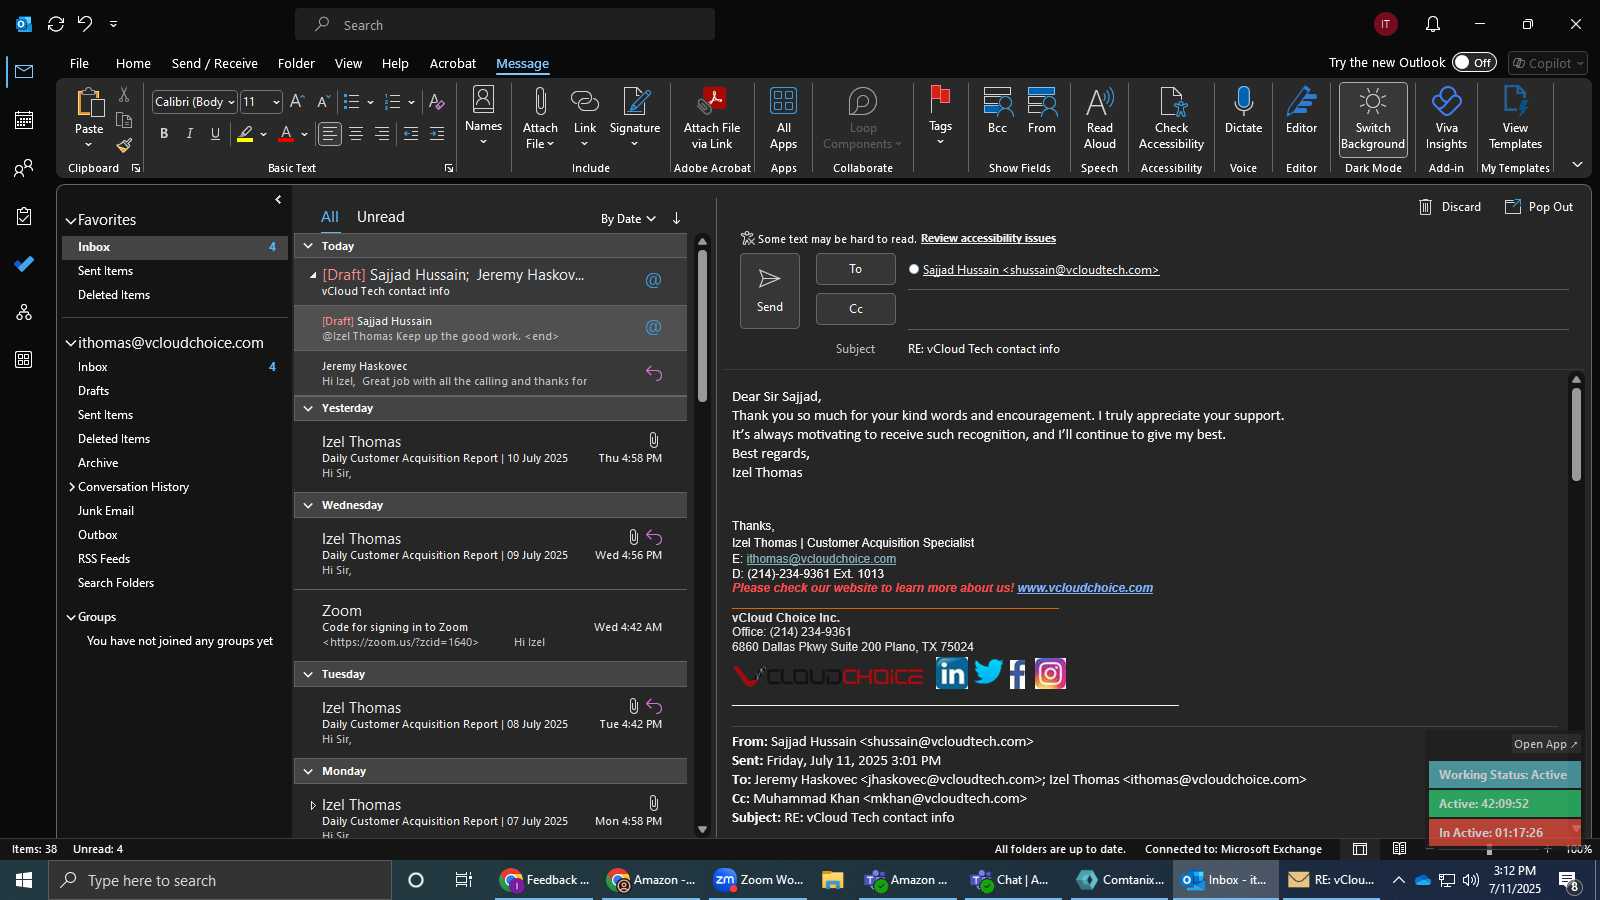
Task: Switch to the Home tab
Action: [133, 63]
